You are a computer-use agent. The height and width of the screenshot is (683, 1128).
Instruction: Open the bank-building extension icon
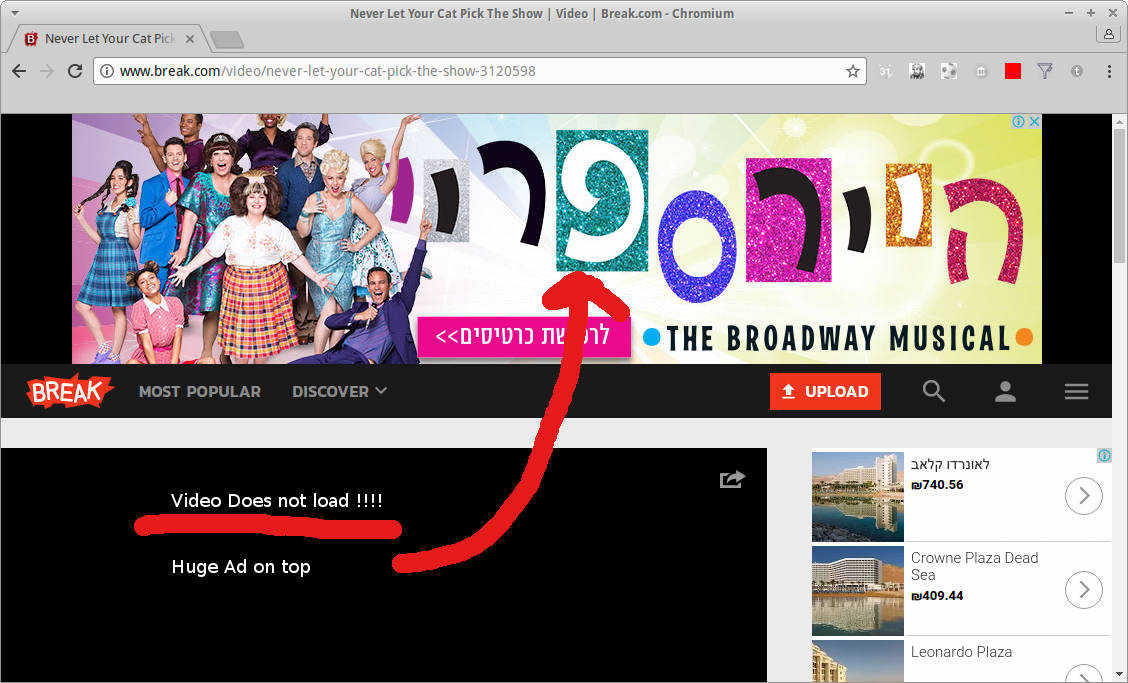(x=981, y=71)
